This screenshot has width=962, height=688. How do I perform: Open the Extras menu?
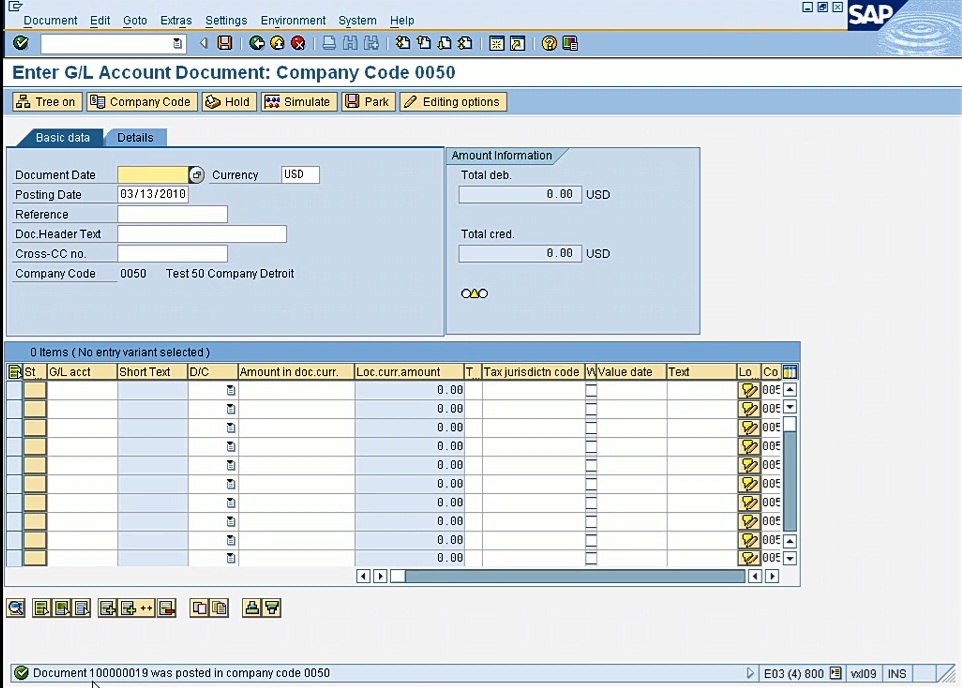pyautogui.click(x=176, y=20)
